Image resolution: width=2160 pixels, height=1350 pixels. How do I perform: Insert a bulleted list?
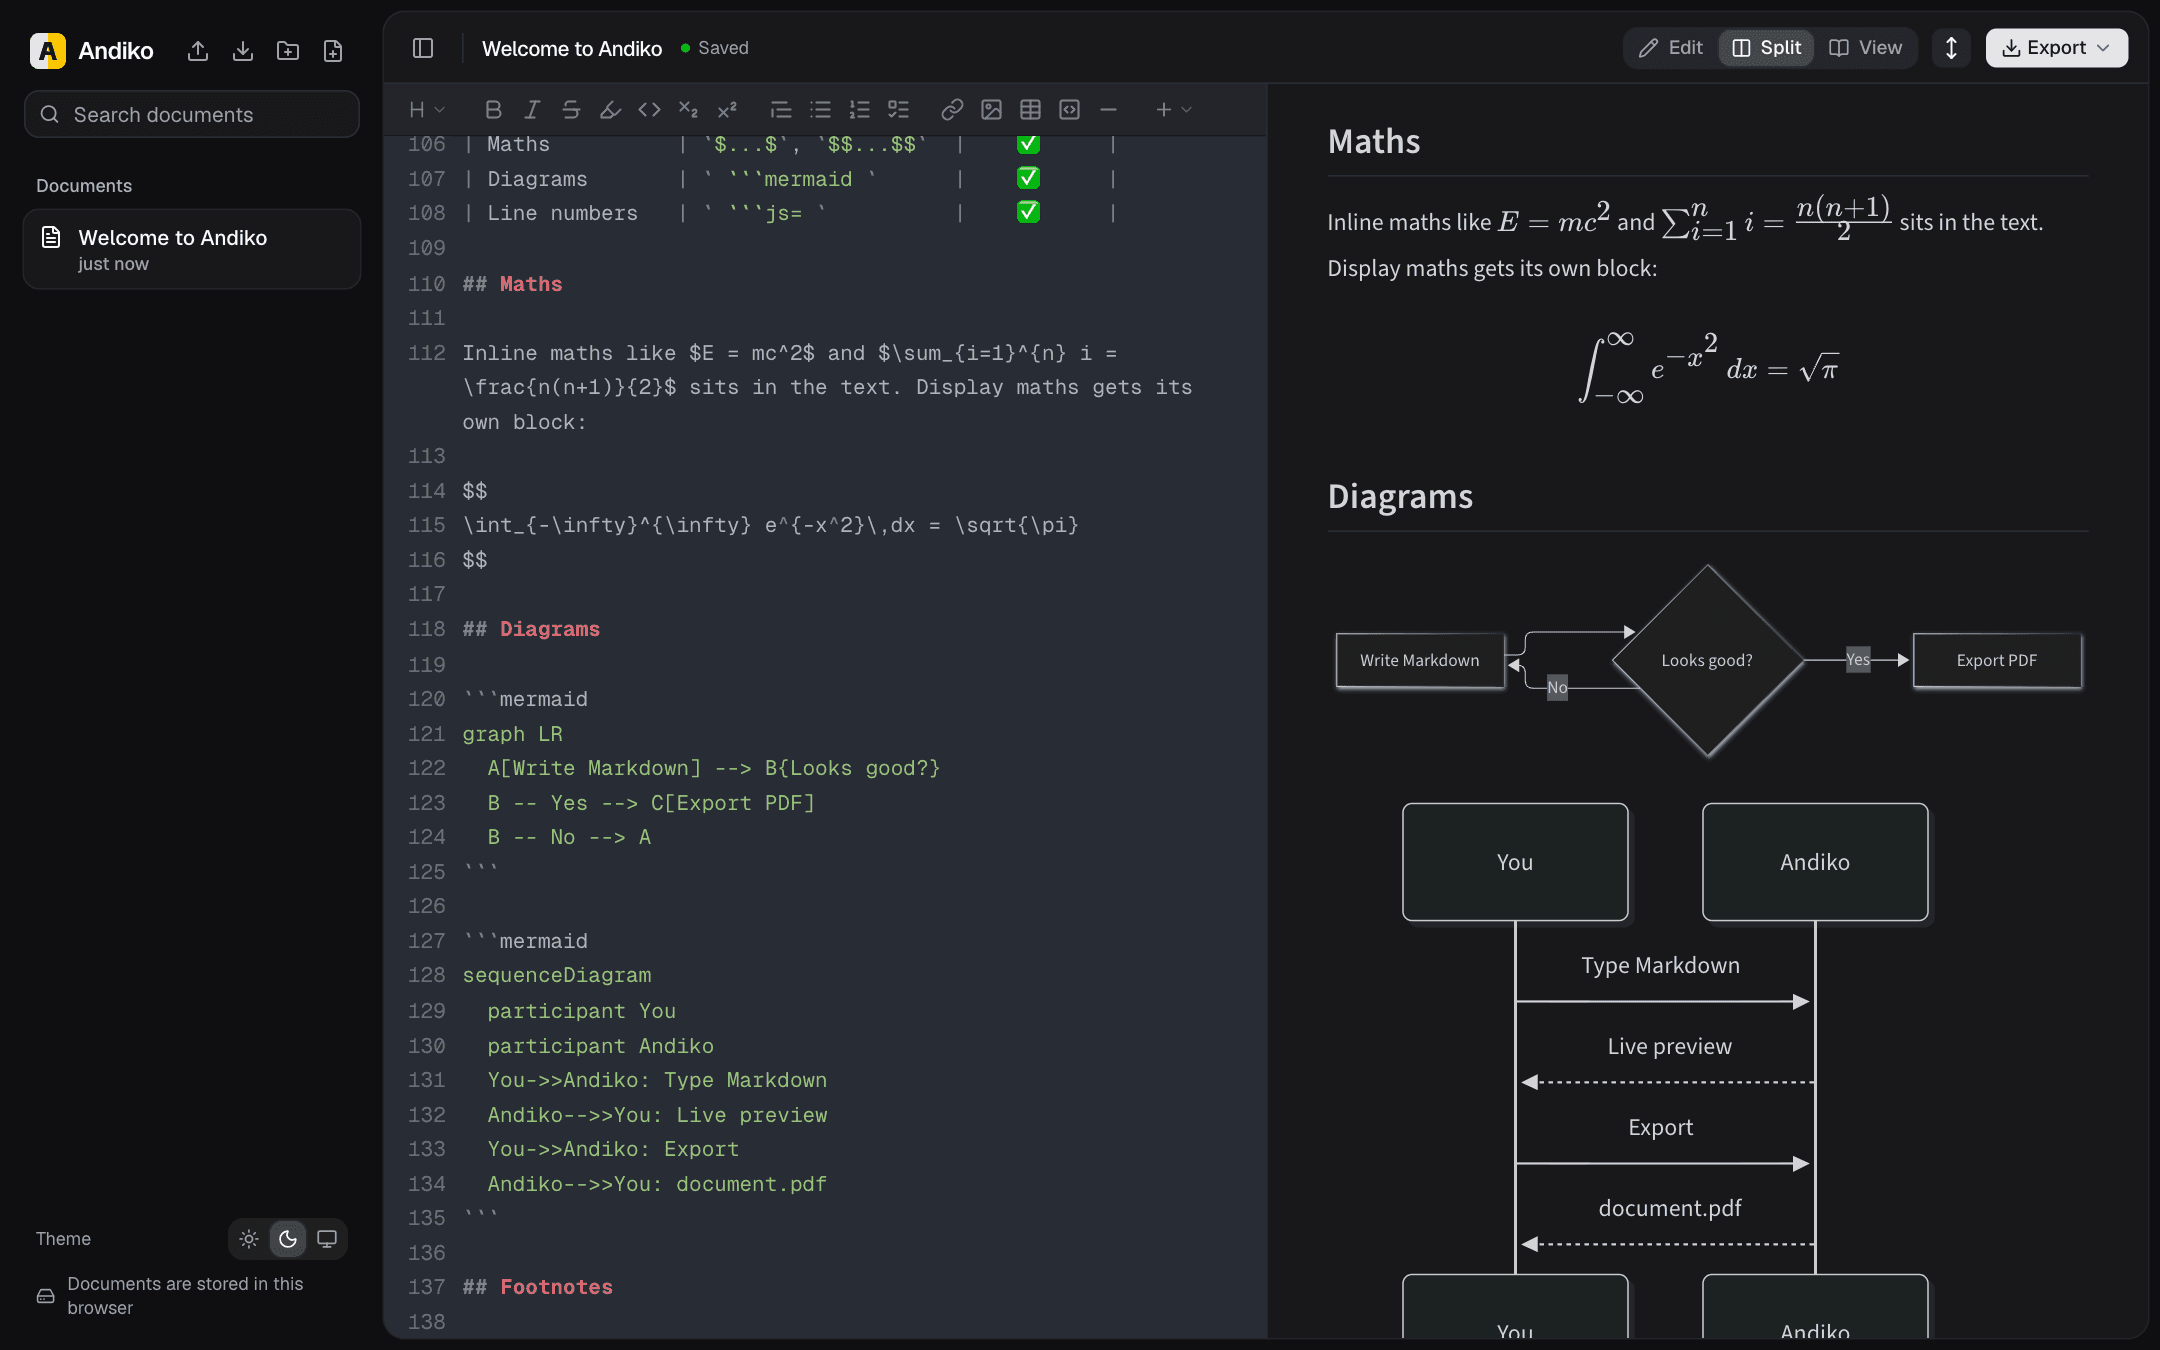pos(820,110)
